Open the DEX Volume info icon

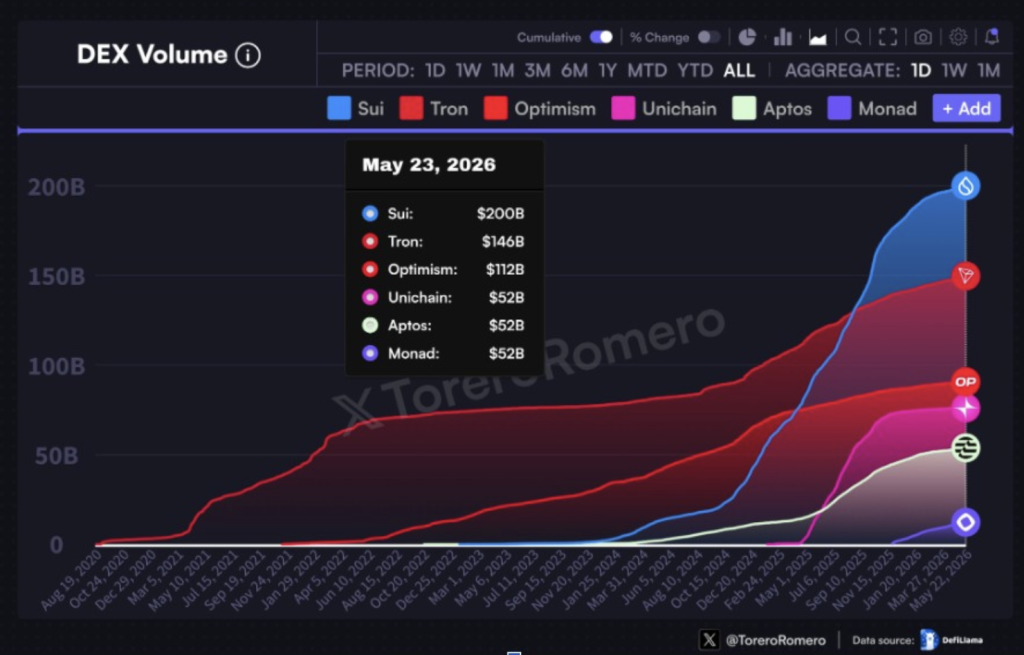[248, 56]
